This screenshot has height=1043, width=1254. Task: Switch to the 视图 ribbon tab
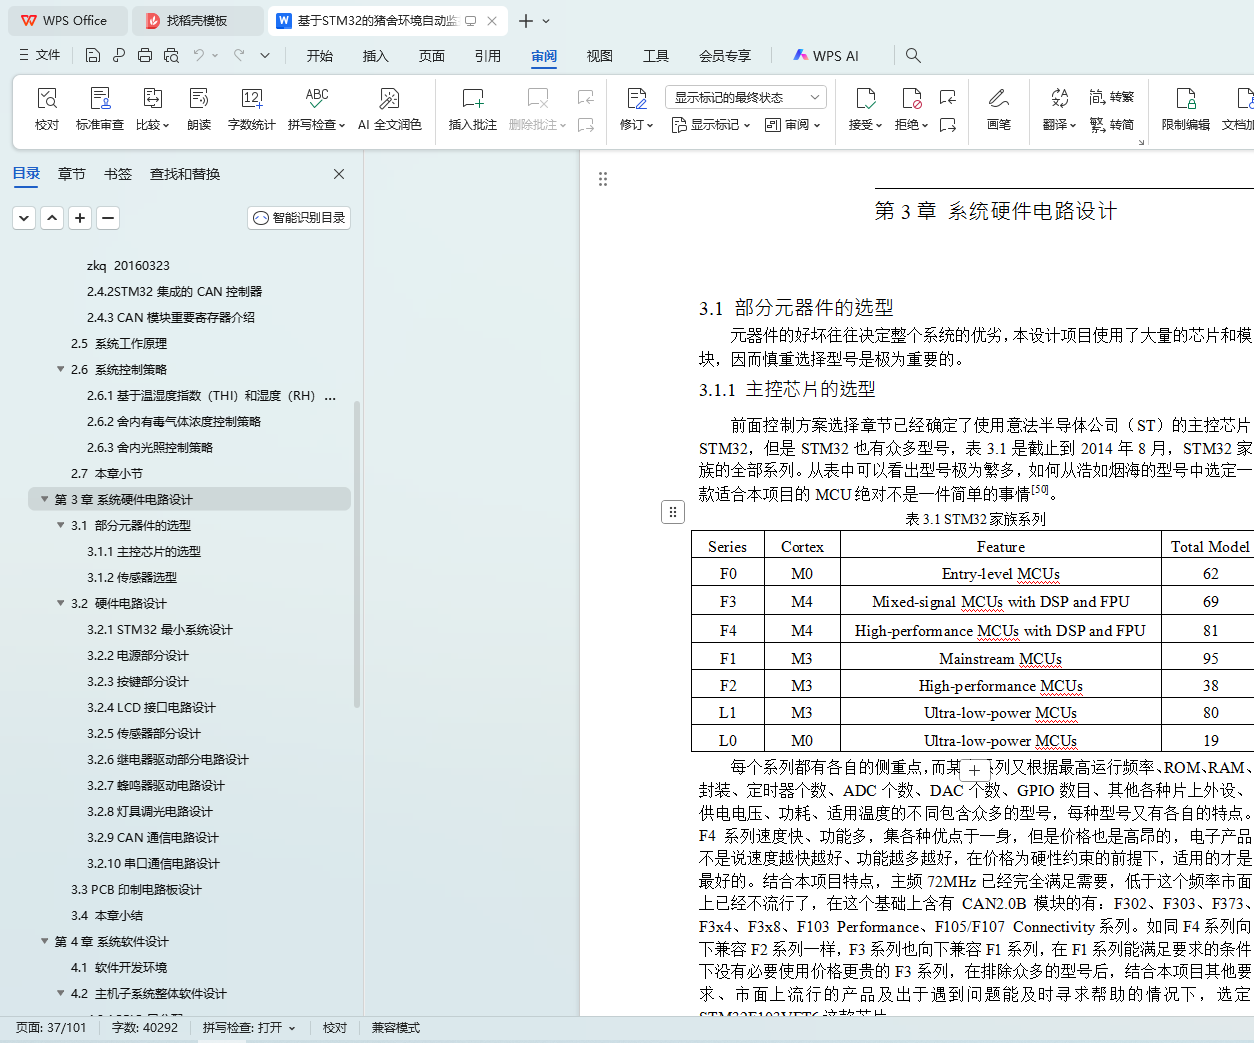pos(600,56)
